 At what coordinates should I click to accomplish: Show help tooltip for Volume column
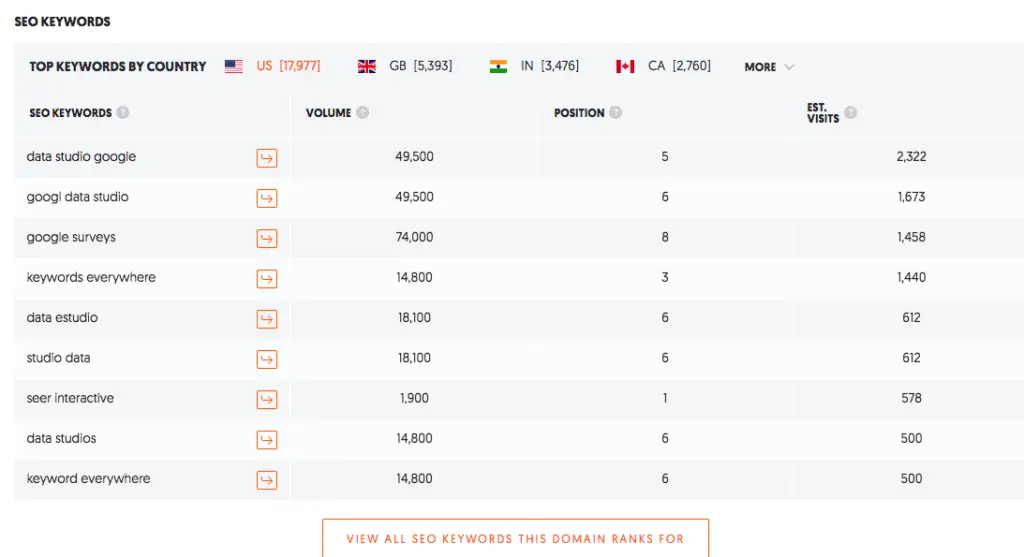(362, 112)
